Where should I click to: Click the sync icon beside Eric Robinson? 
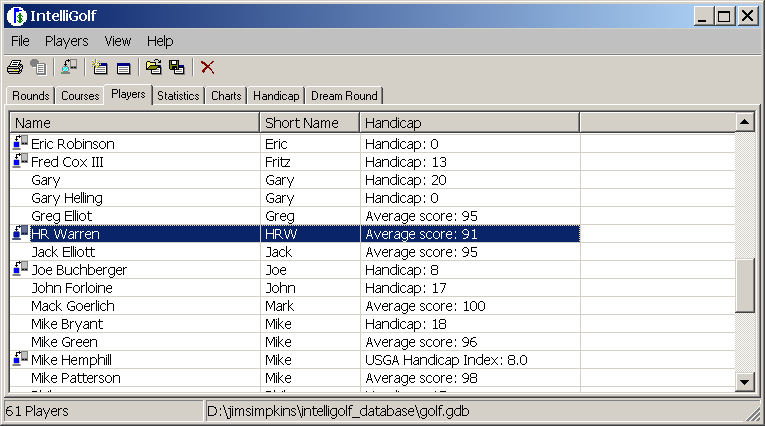pos(20,142)
